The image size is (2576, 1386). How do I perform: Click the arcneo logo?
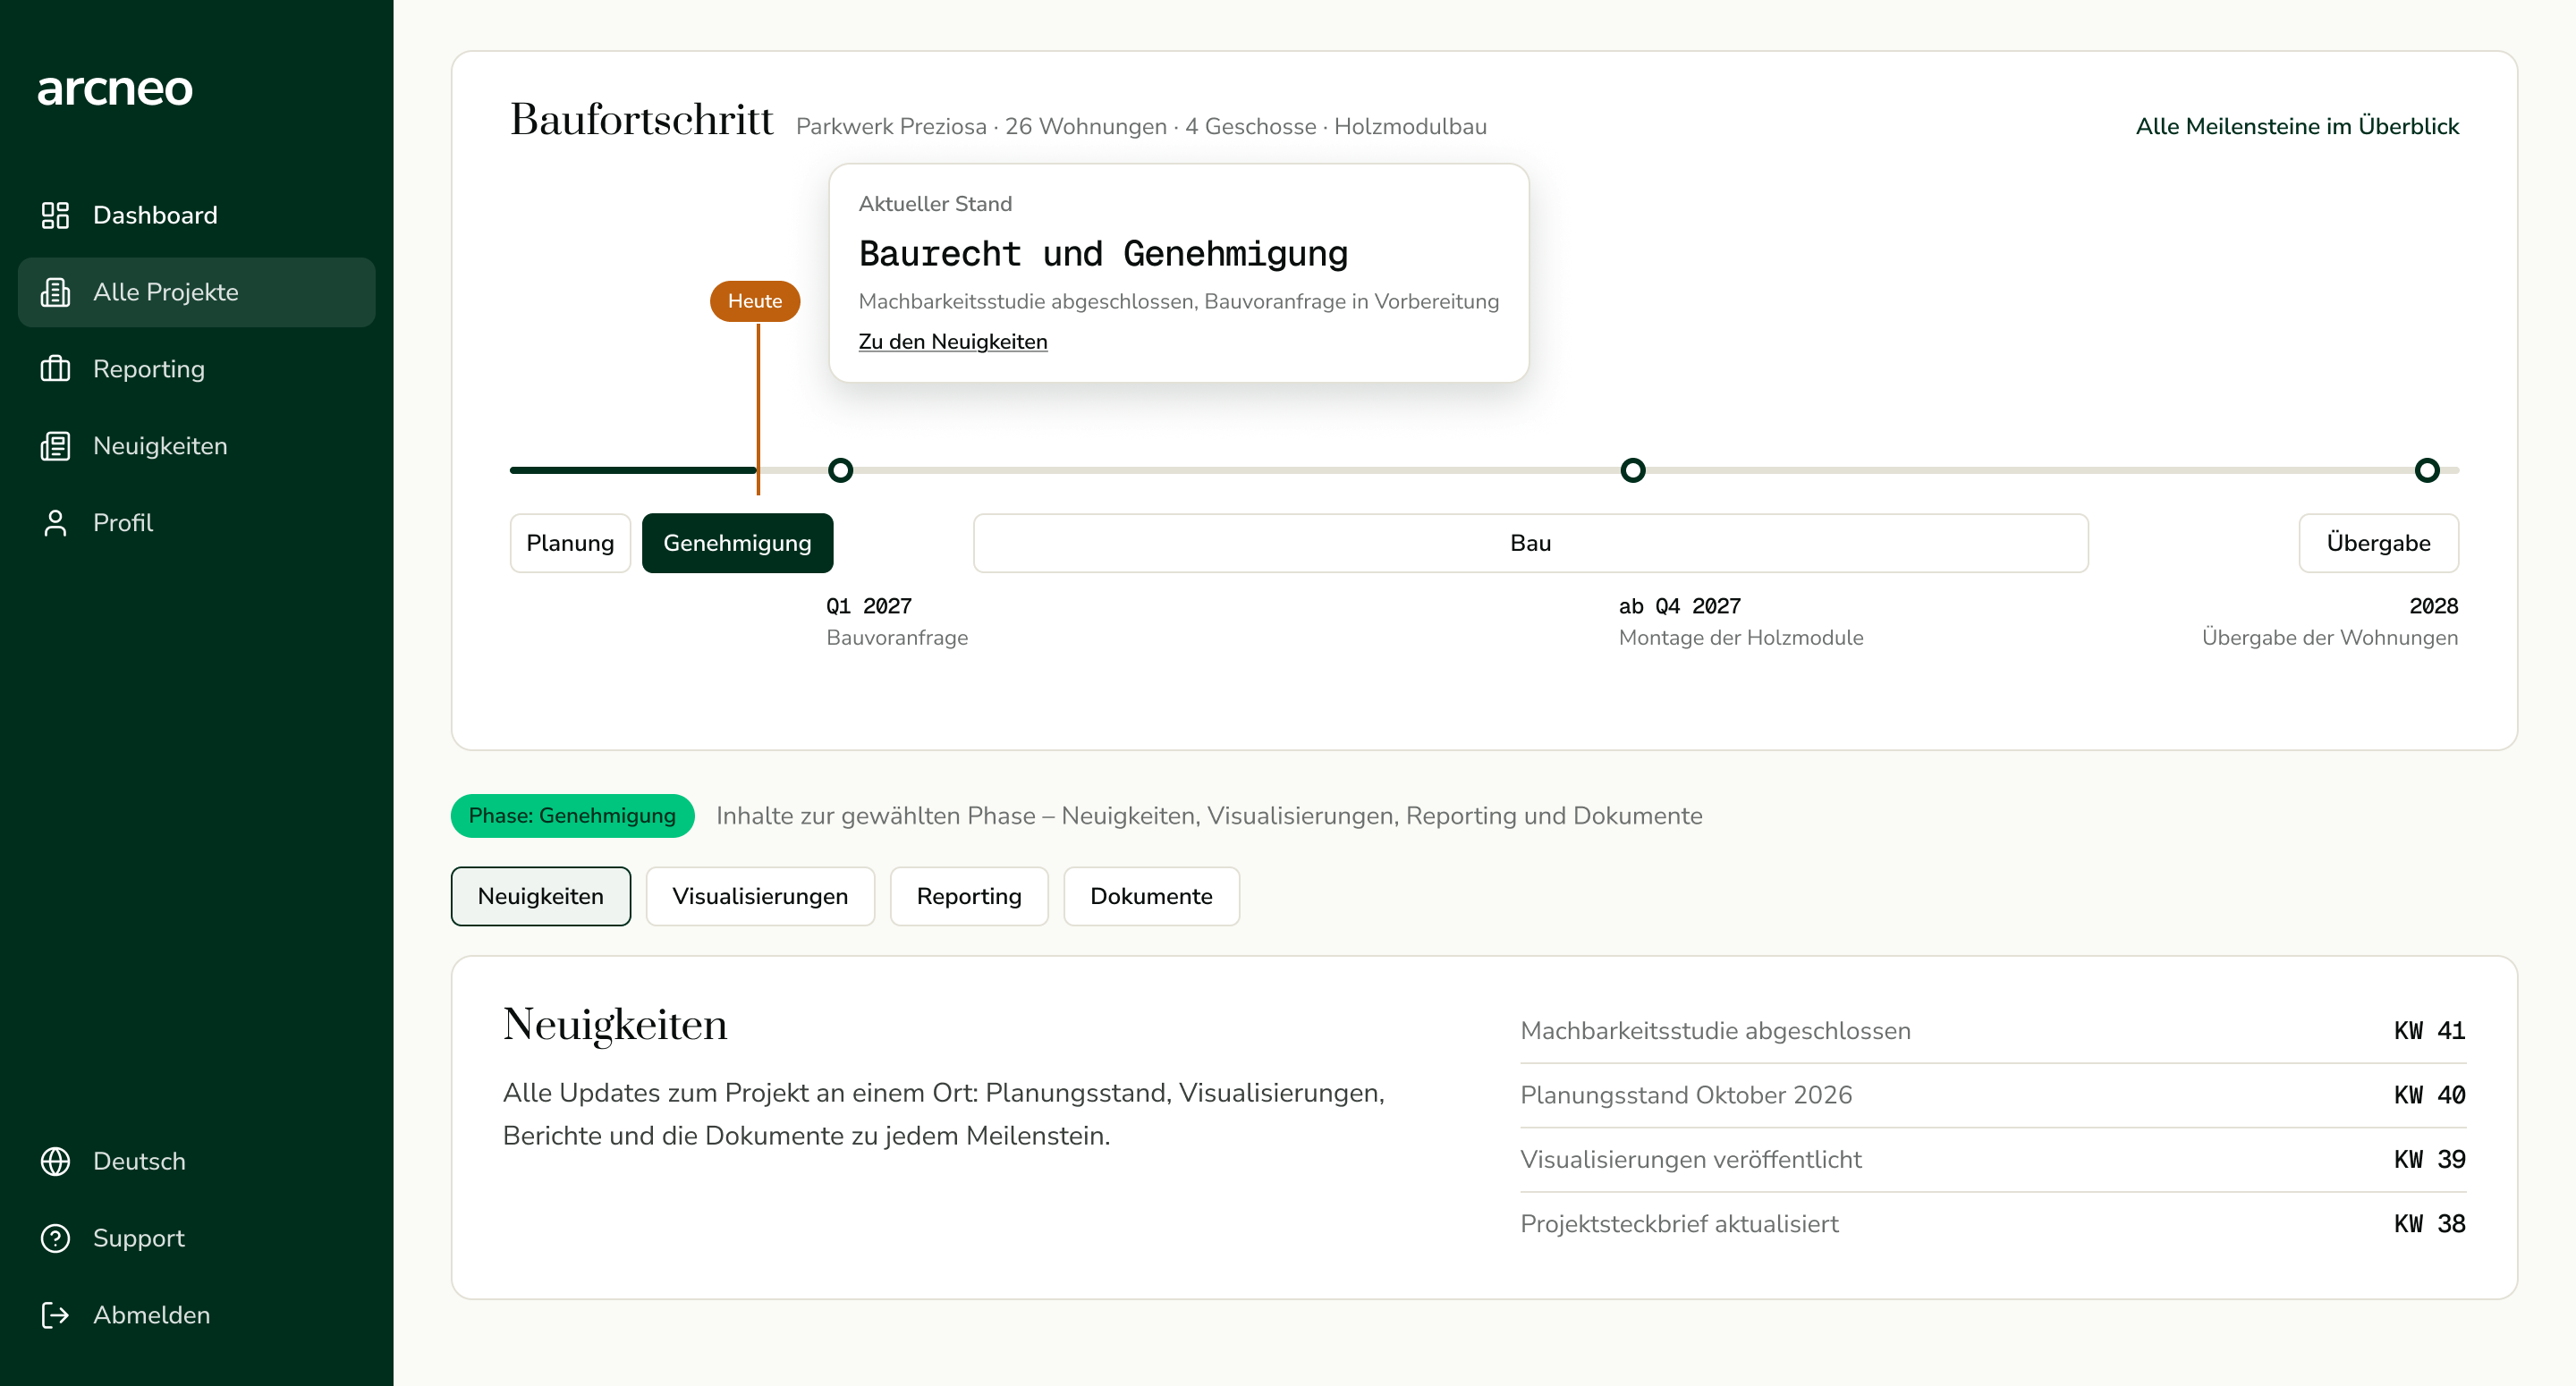(115, 89)
